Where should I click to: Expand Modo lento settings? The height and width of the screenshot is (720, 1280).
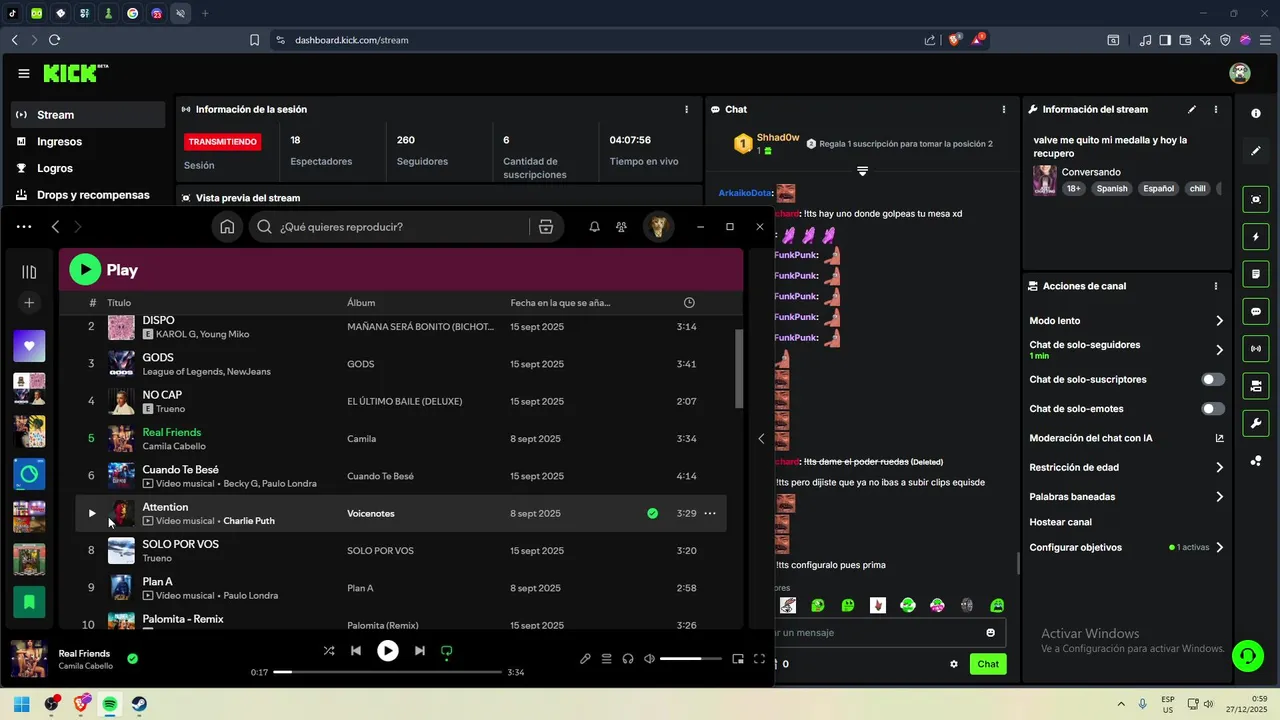[1219, 321]
